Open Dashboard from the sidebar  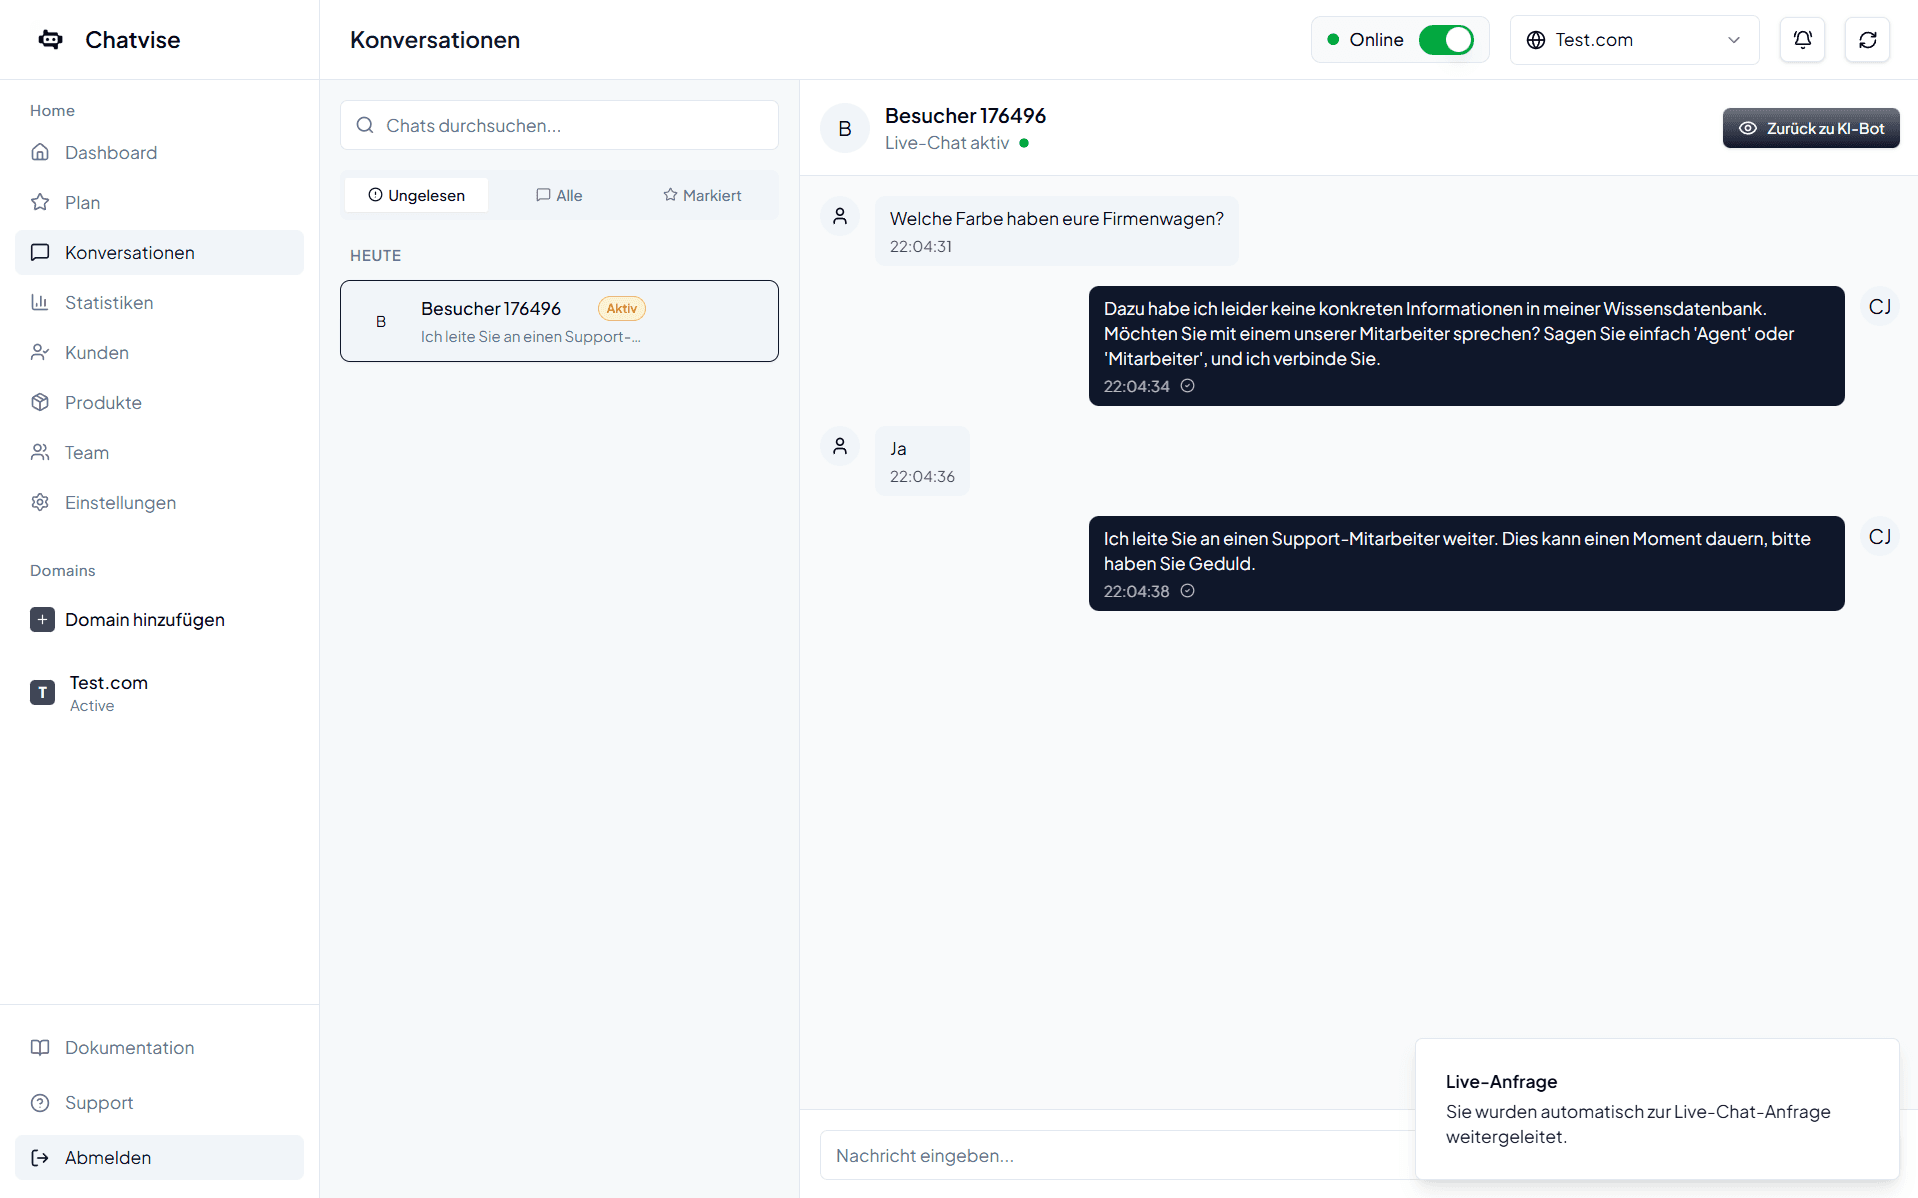coord(110,153)
